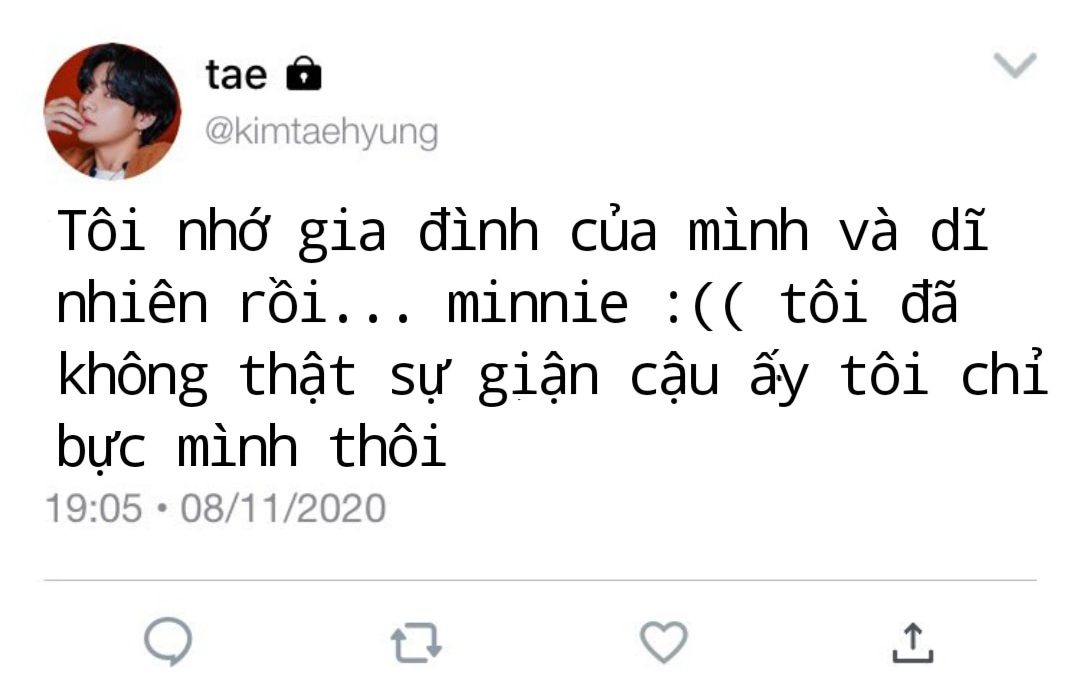The width and height of the screenshot is (1080, 691).
Task: Click the text nhiên rồi... in the tweet
Action: (234, 303)
